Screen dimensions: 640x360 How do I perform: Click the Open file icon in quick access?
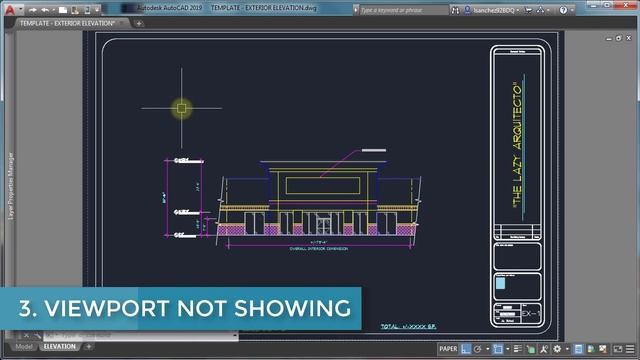point(75,10)
